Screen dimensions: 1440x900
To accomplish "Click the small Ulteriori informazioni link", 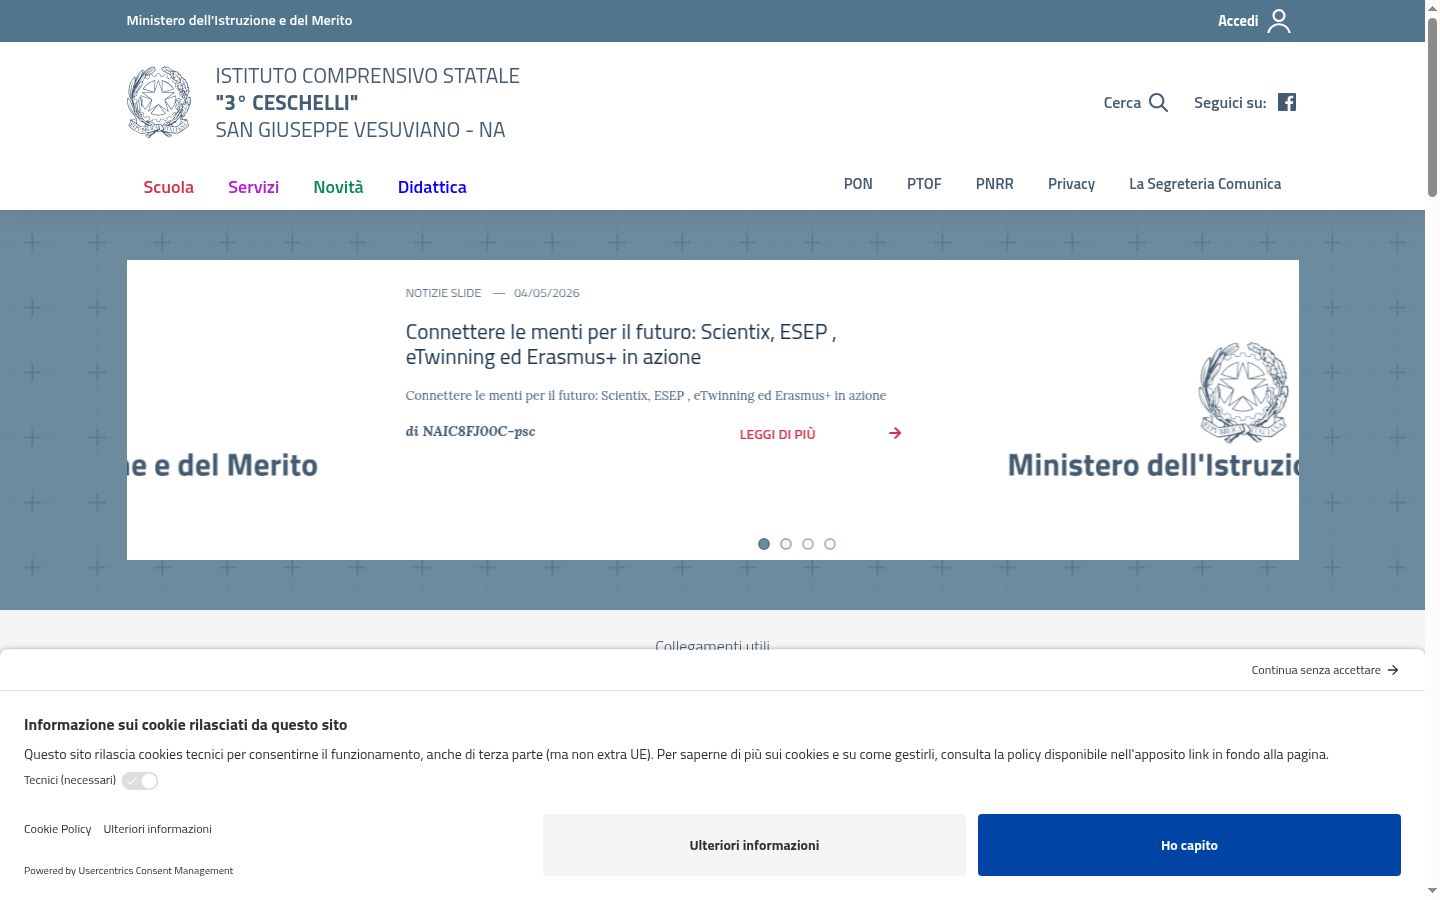I will [157, 829].
